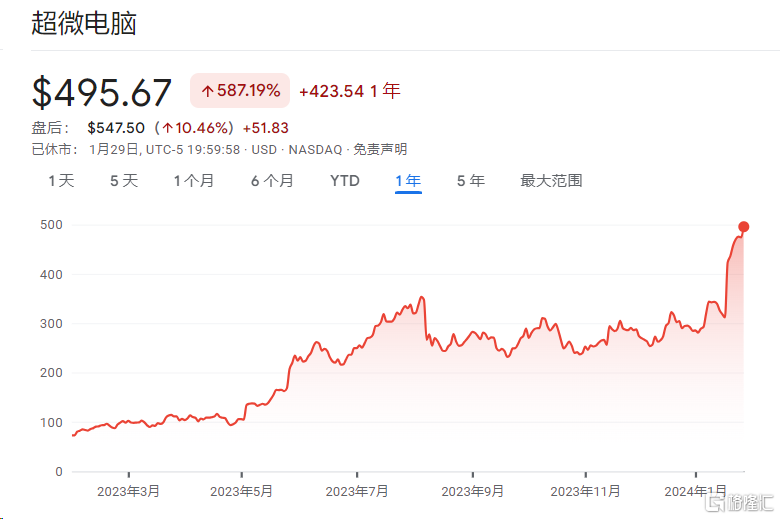Image resolution: width=780 pixels, height=519 pixels.
Task: Click the up arrow in the 587.19% badge
Action: [208, 91]
